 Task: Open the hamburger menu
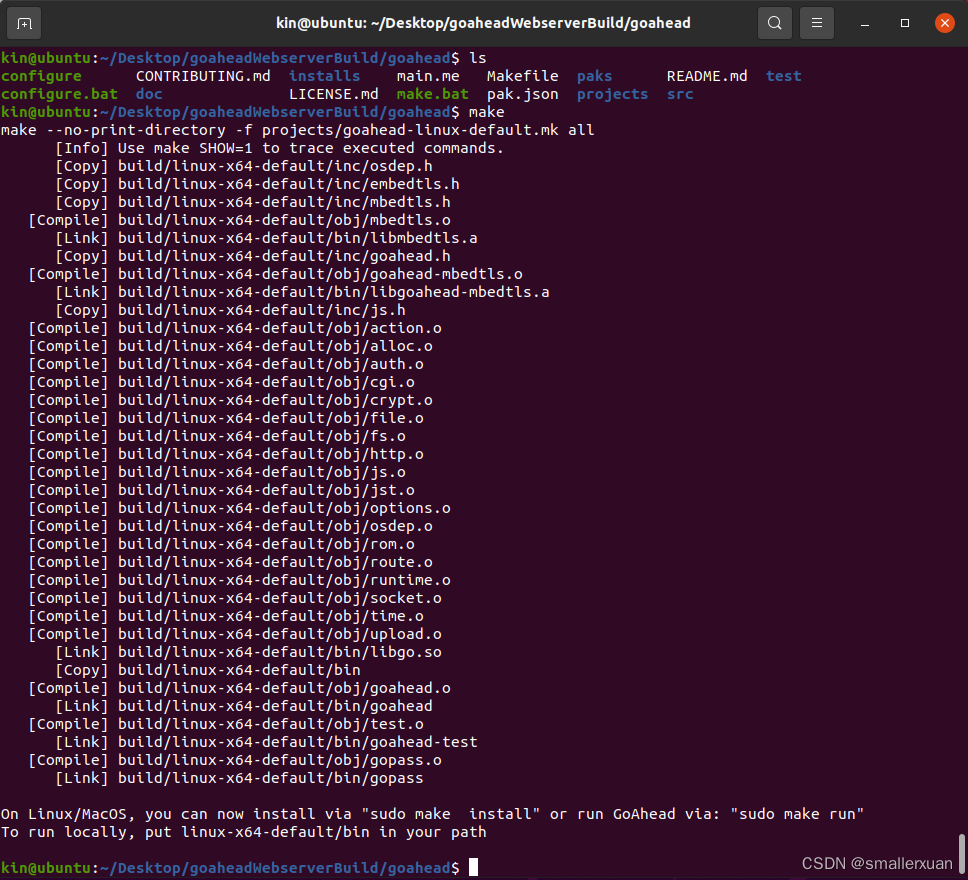pos(817,23)
